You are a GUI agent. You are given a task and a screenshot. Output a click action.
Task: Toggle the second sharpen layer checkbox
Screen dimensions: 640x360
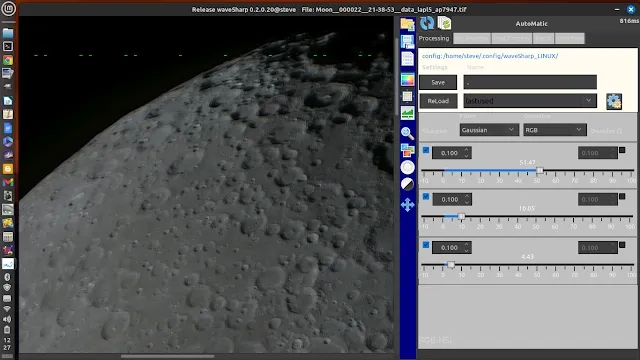tap(426, 196)
